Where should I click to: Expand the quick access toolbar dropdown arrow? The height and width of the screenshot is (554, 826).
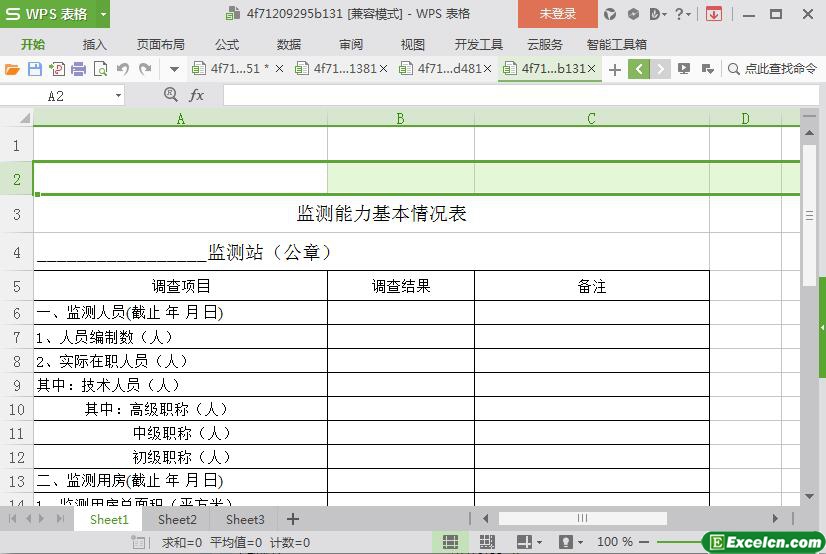coord(174,69)
